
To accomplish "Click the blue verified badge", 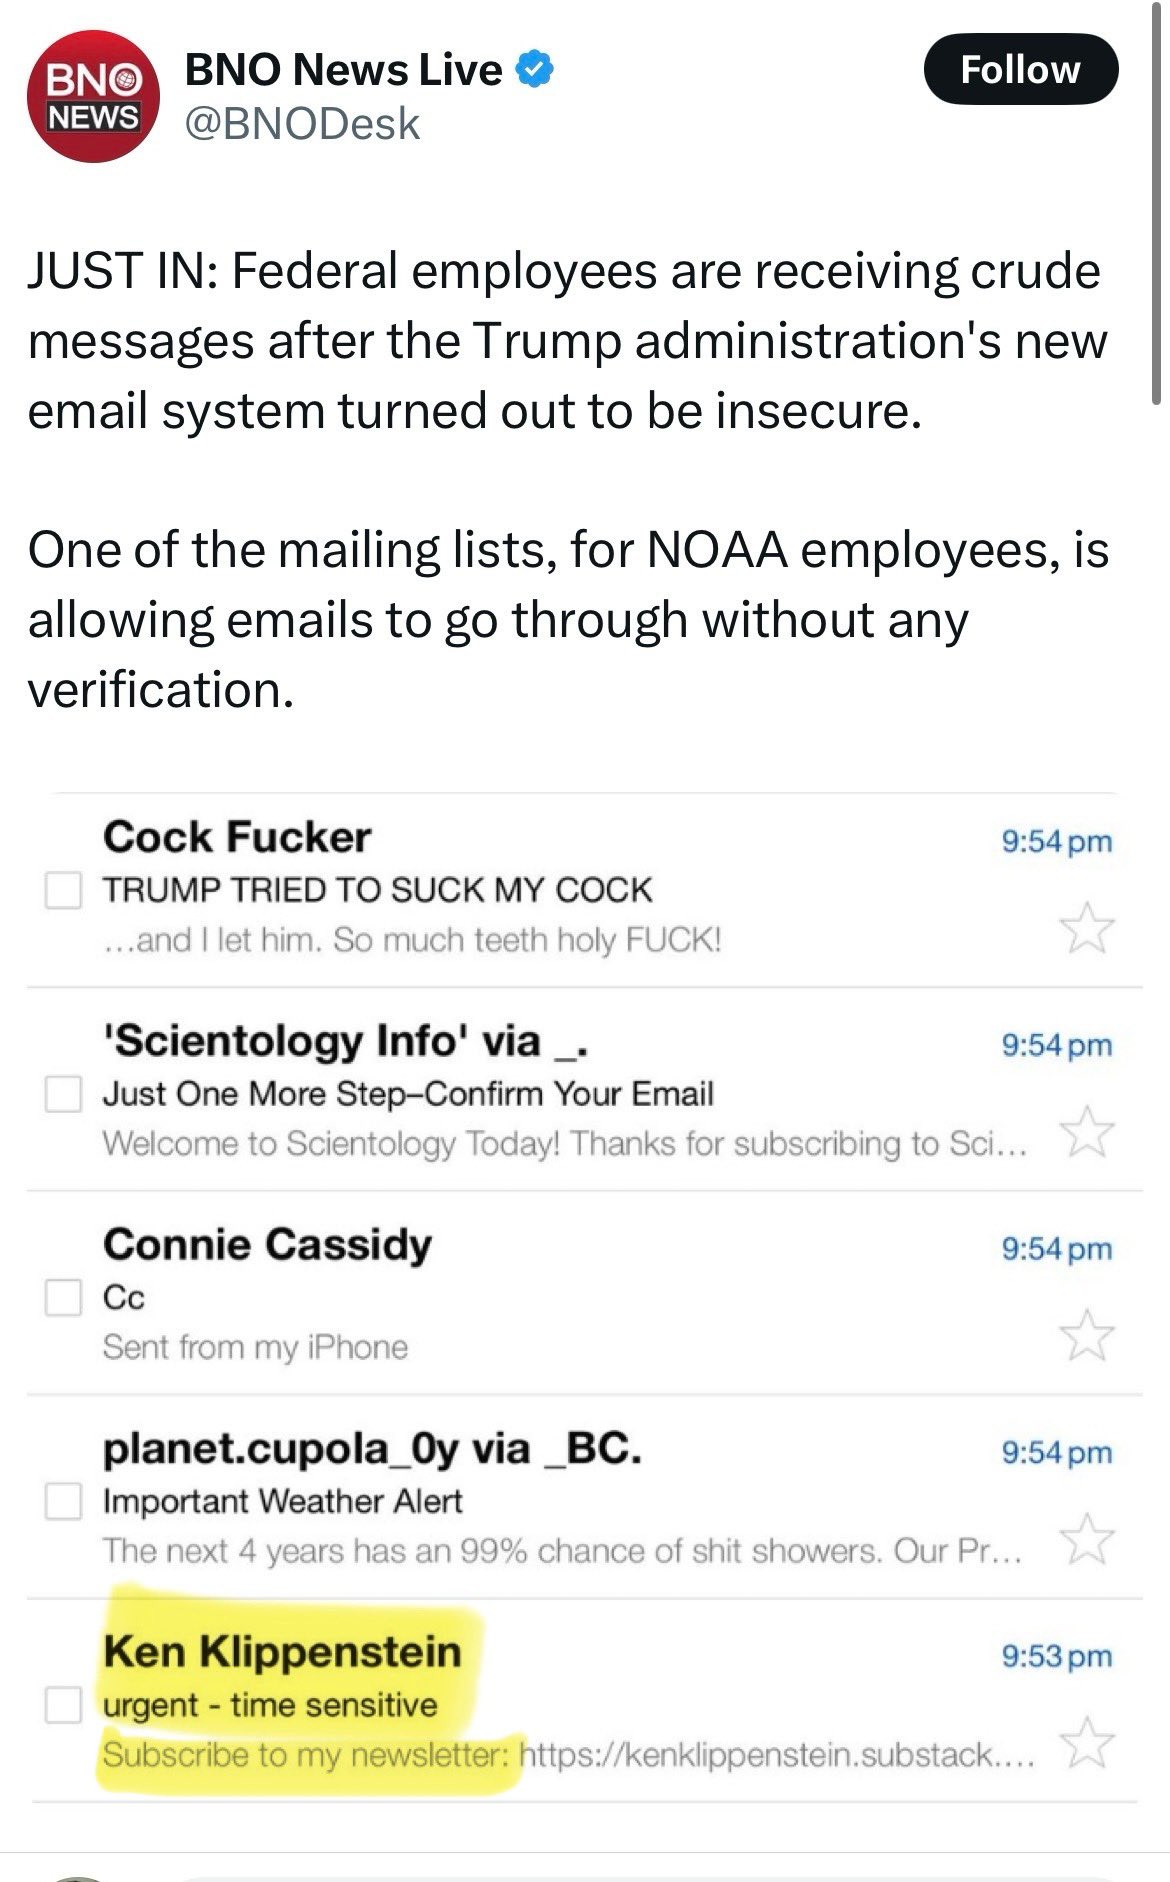I will click(x=535, y=70).
